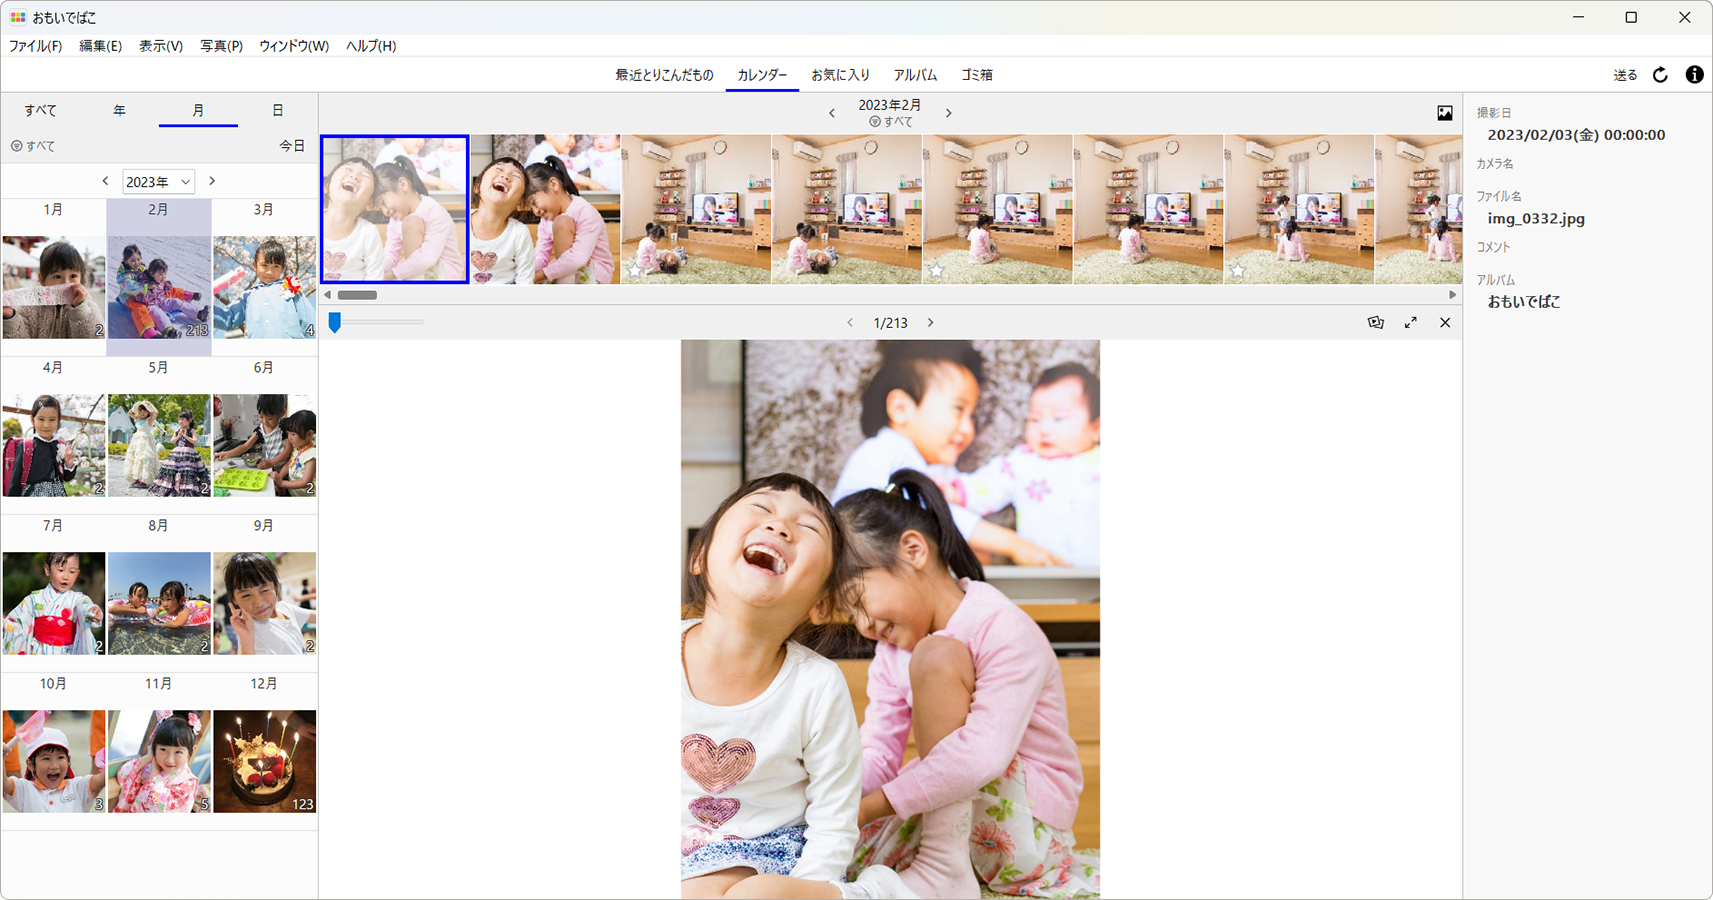Click the filter icon next to すべて in sidebar

[x=15, y=146]
